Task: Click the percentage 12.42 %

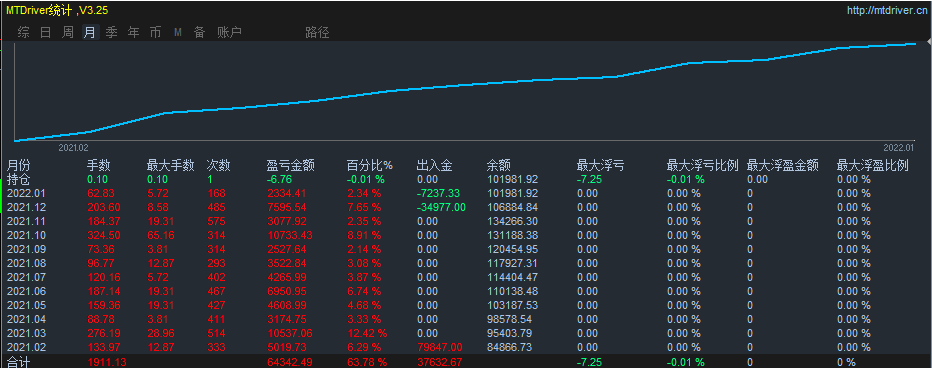Action: point(367,333)
